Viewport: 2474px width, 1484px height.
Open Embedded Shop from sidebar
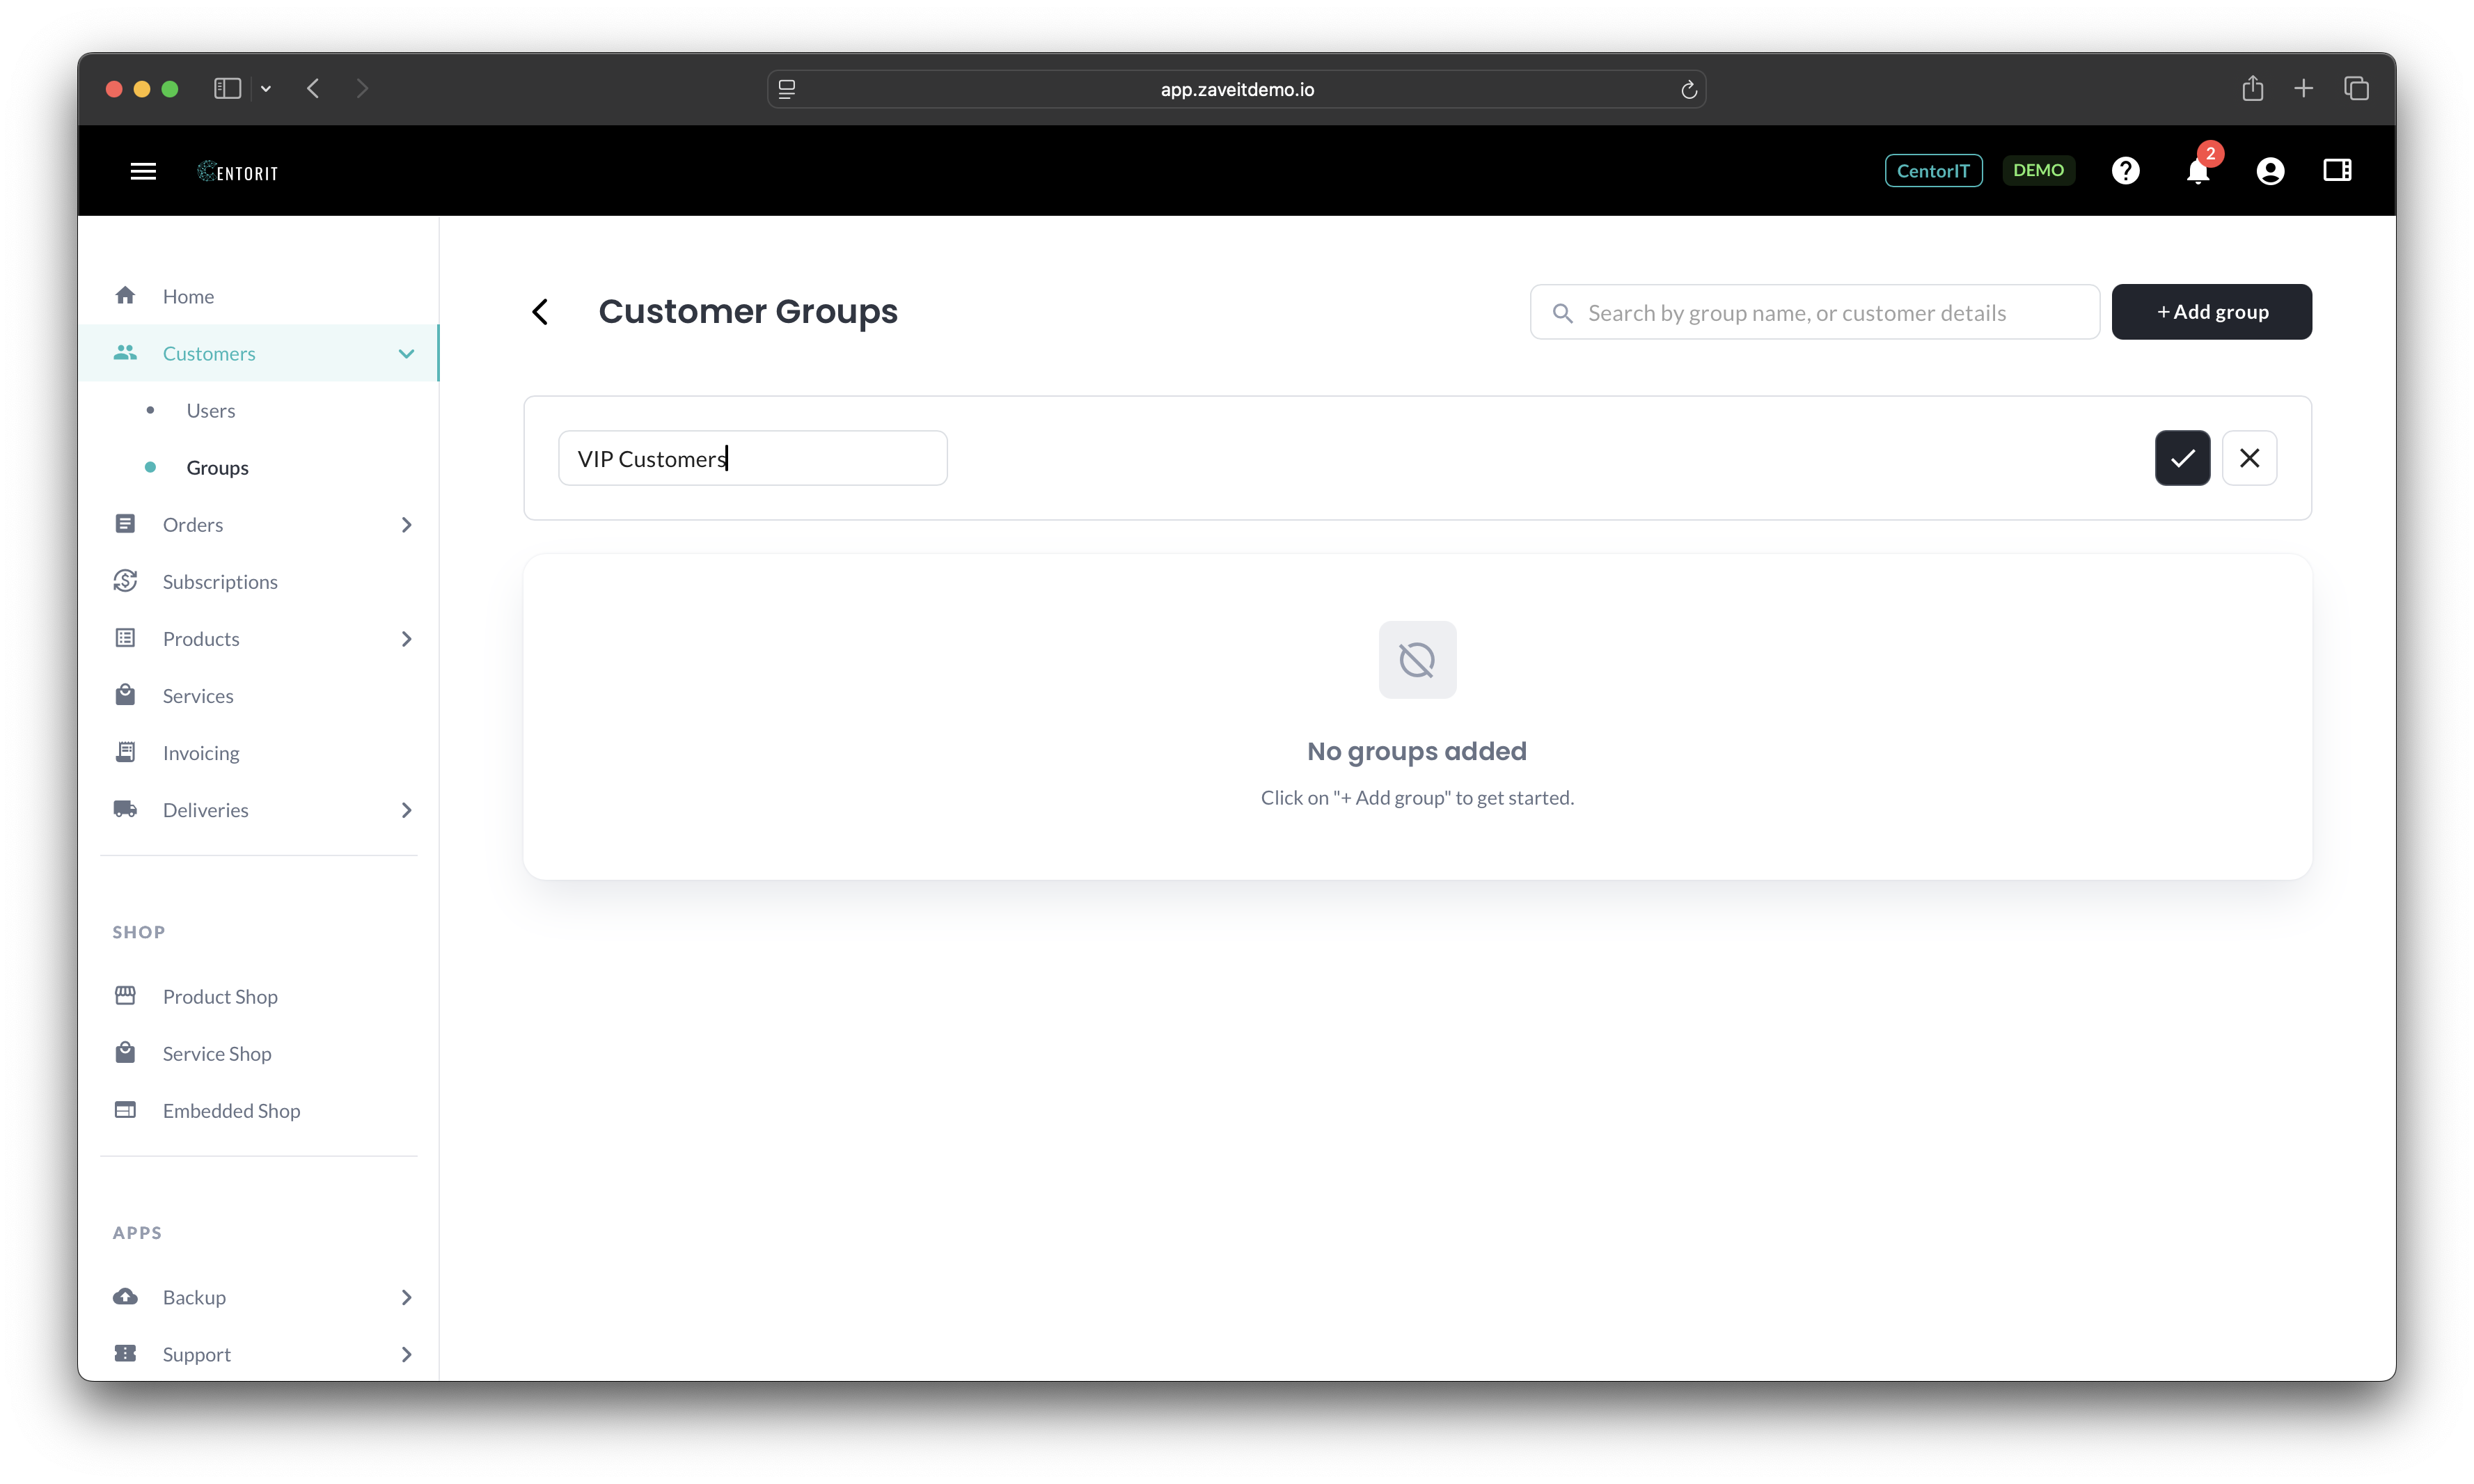point(231,1111)
